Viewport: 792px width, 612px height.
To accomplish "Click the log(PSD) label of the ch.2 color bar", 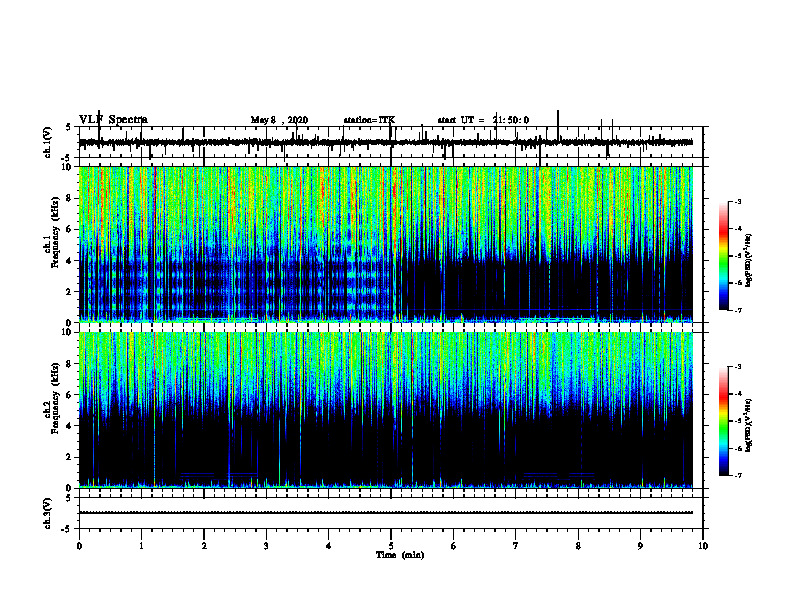I will click(749, 426).
